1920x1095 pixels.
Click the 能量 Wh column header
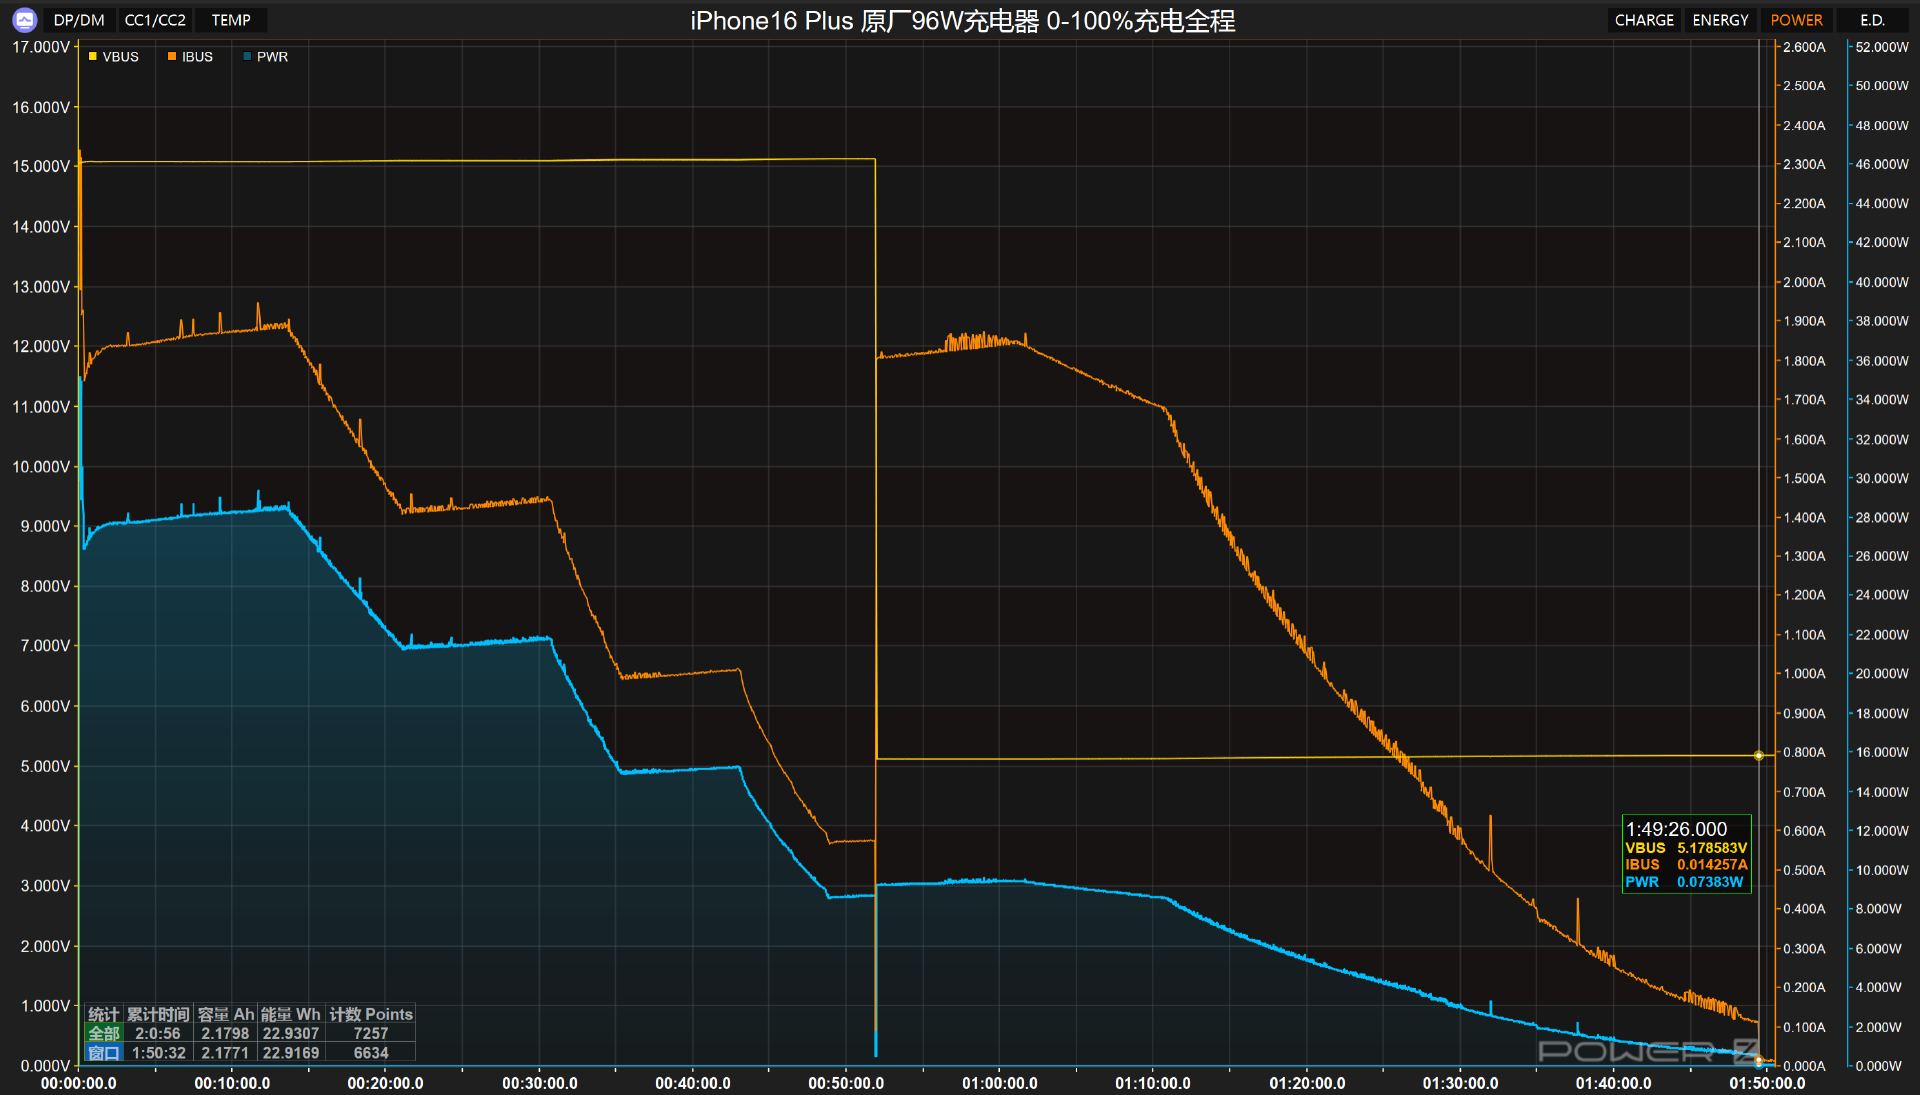coord(291,1015)
